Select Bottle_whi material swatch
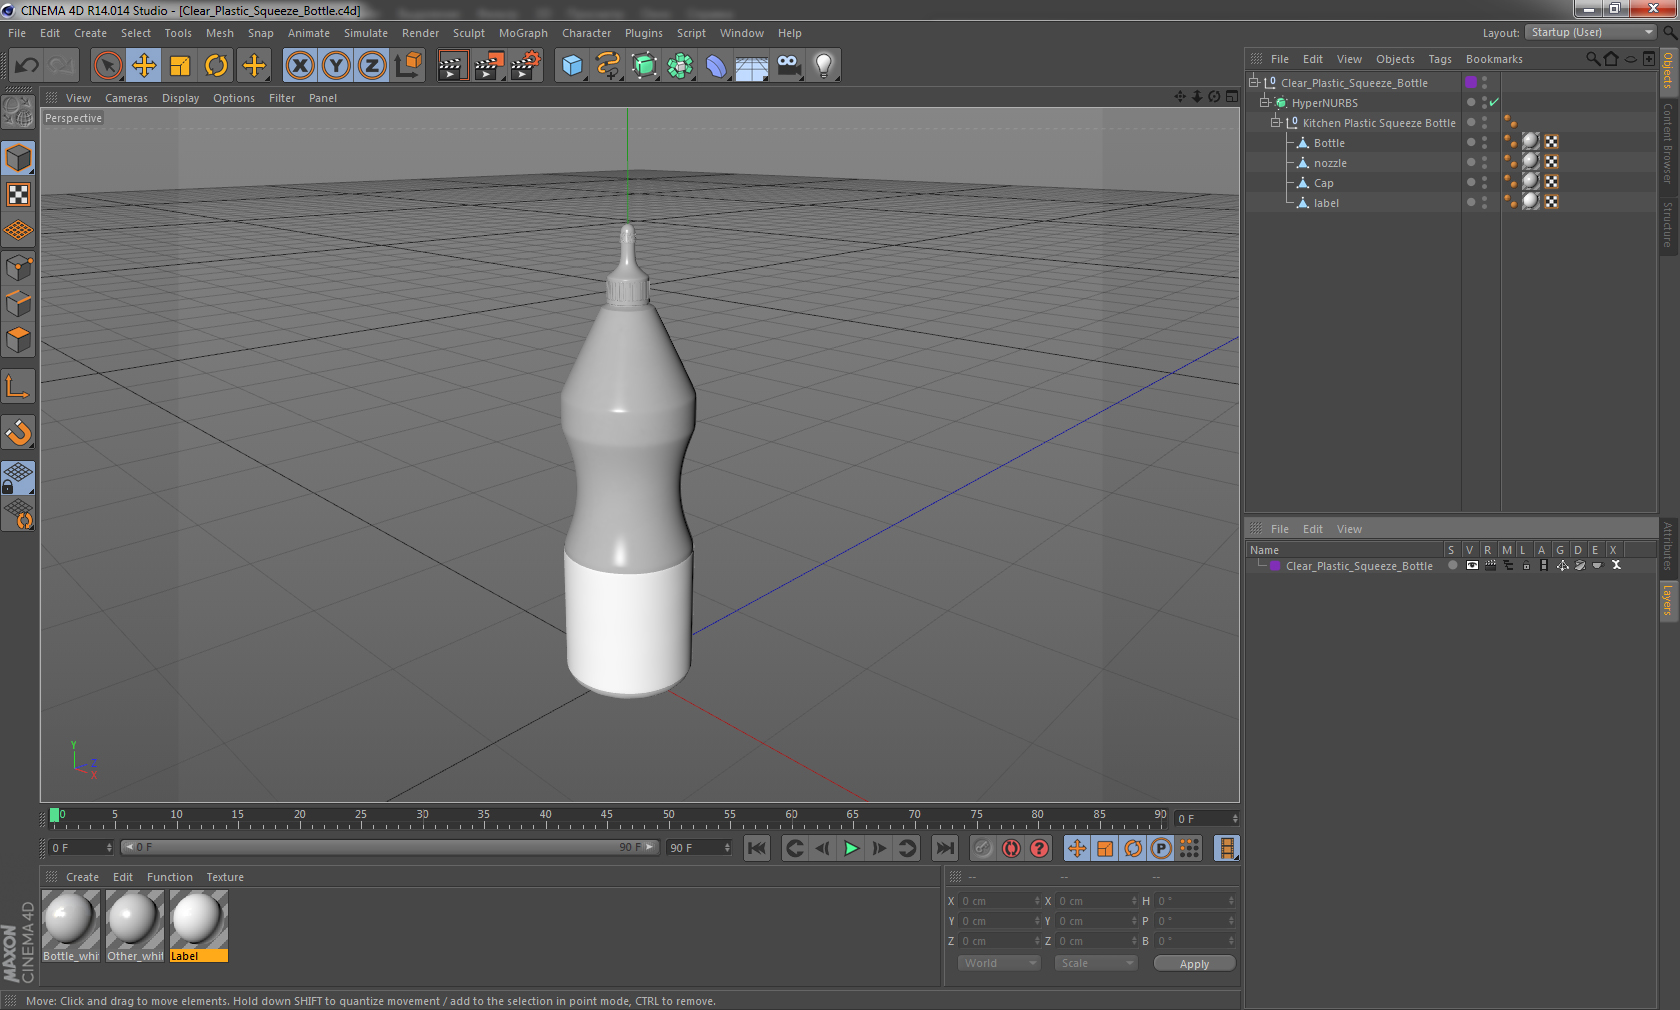The width and height of the screenshot is (1680, 1010). tap(71, 926)
